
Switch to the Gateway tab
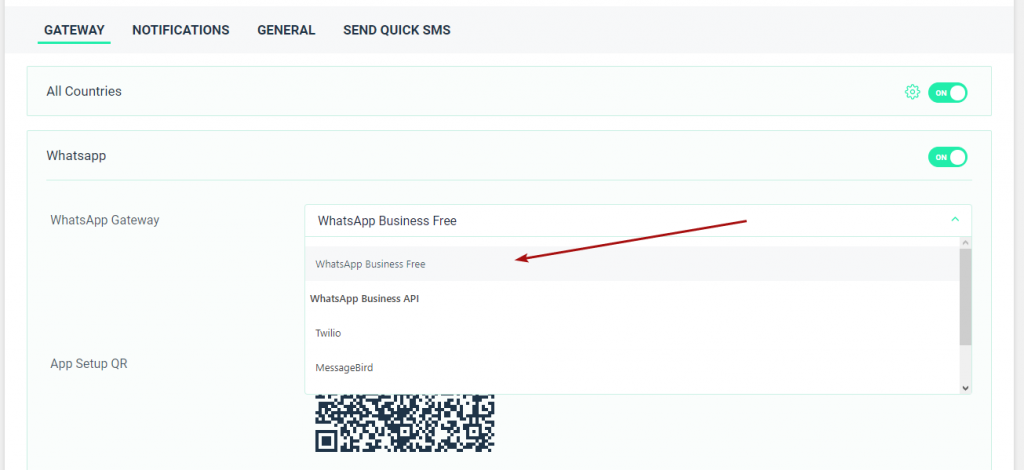(74, 30)
